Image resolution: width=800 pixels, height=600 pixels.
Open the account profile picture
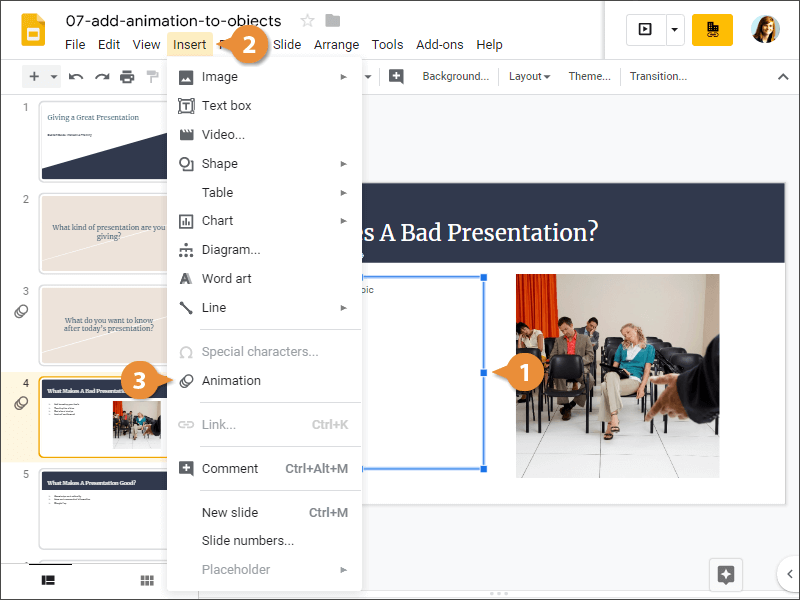(765, 29)
